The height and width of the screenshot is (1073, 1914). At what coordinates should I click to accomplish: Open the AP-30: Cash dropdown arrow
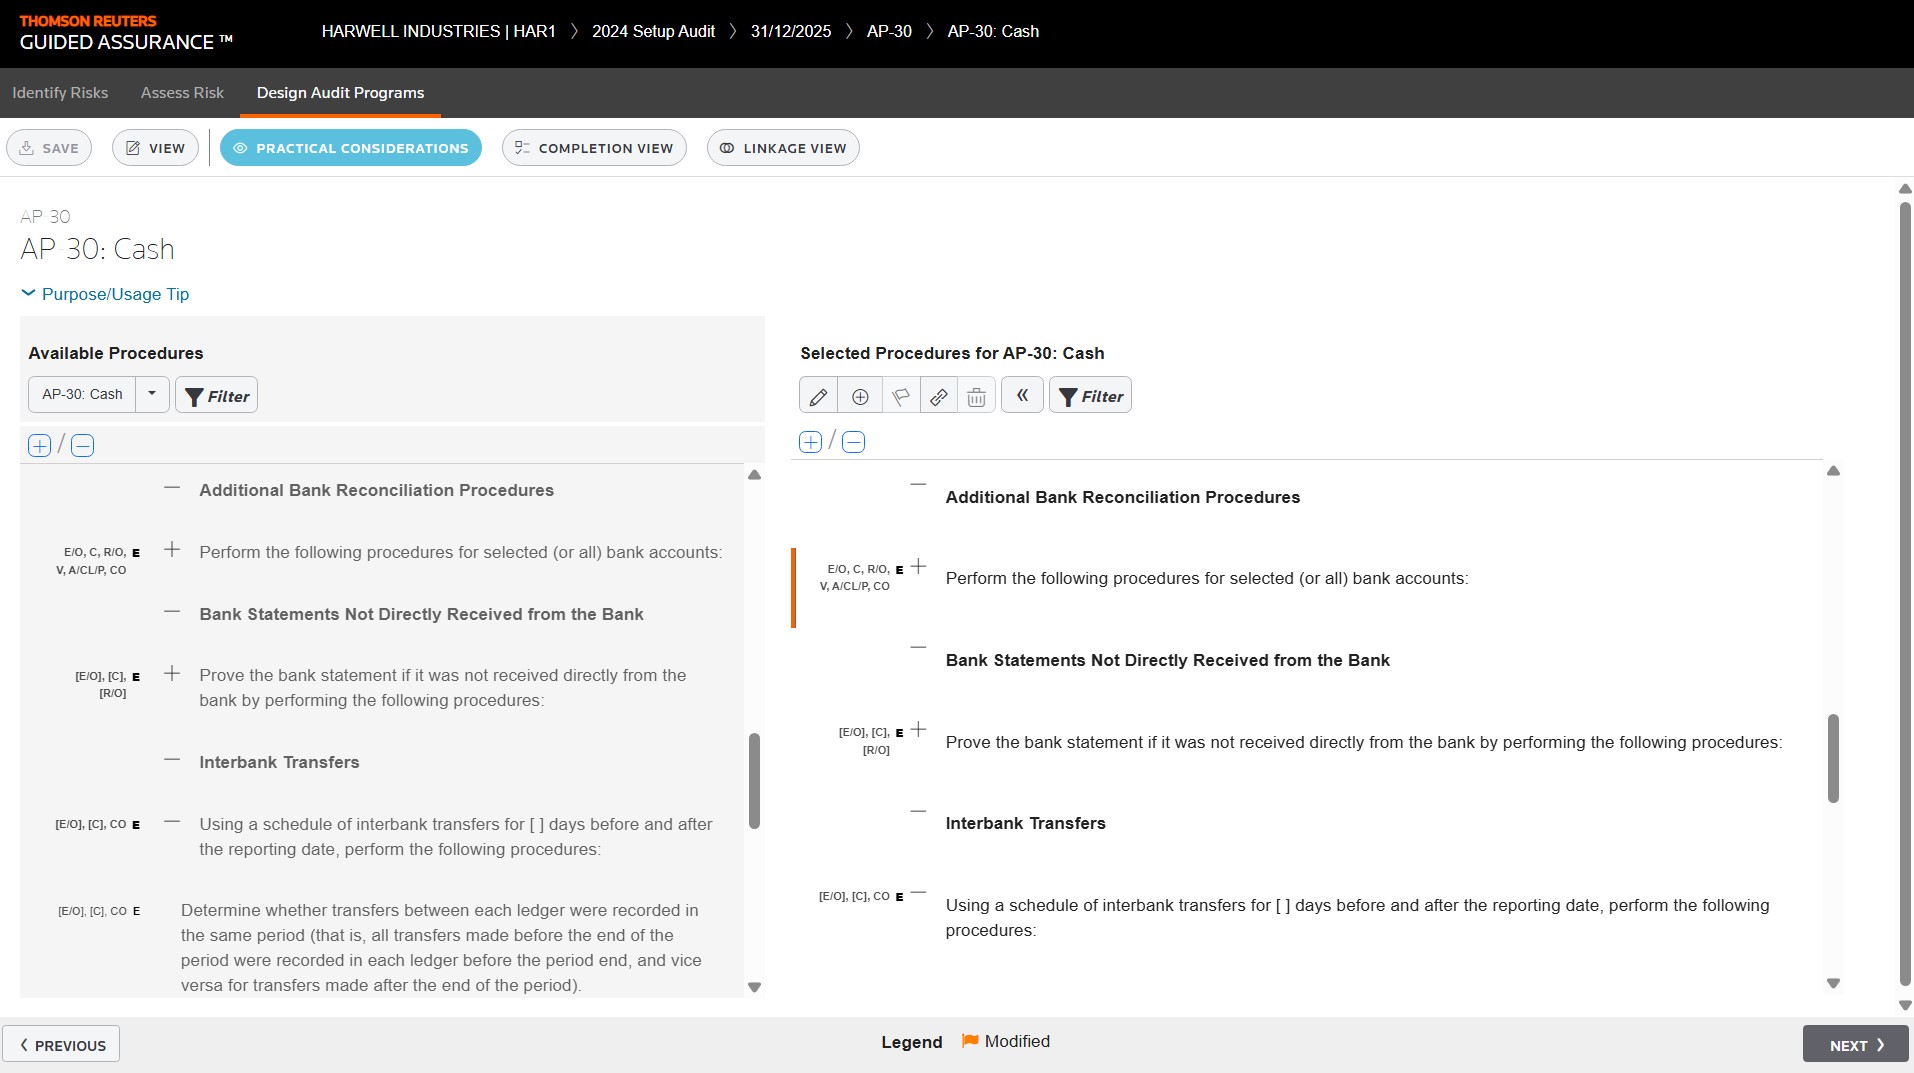pyautogui.click(x=152, y=394)
